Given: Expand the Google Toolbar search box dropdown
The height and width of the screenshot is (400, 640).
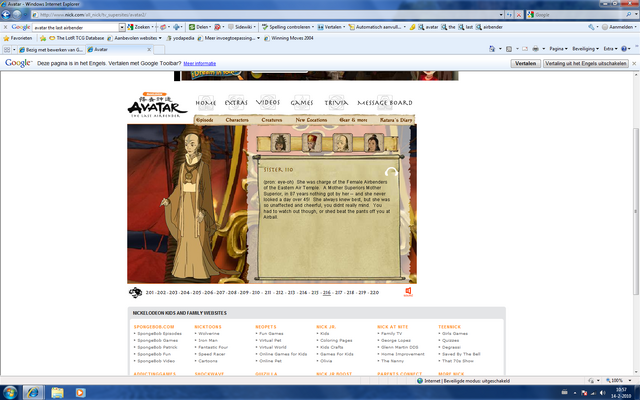Looking at the screenshot, I should click(122, 27).
